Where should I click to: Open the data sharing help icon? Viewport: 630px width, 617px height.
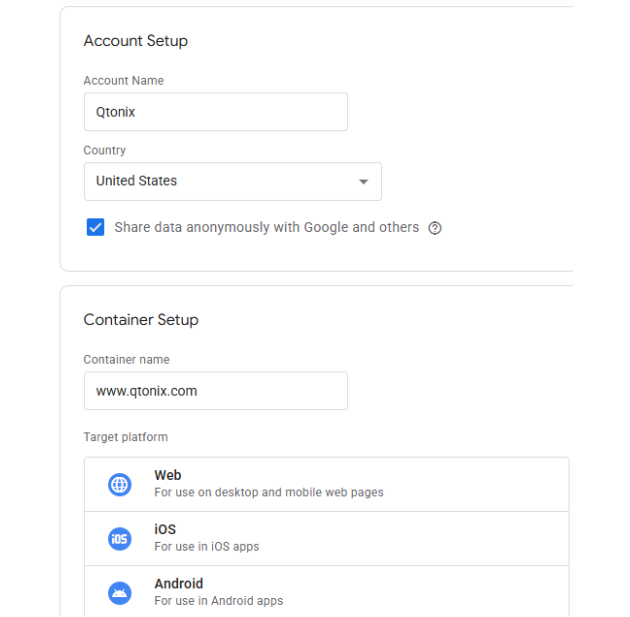(435, 228)
